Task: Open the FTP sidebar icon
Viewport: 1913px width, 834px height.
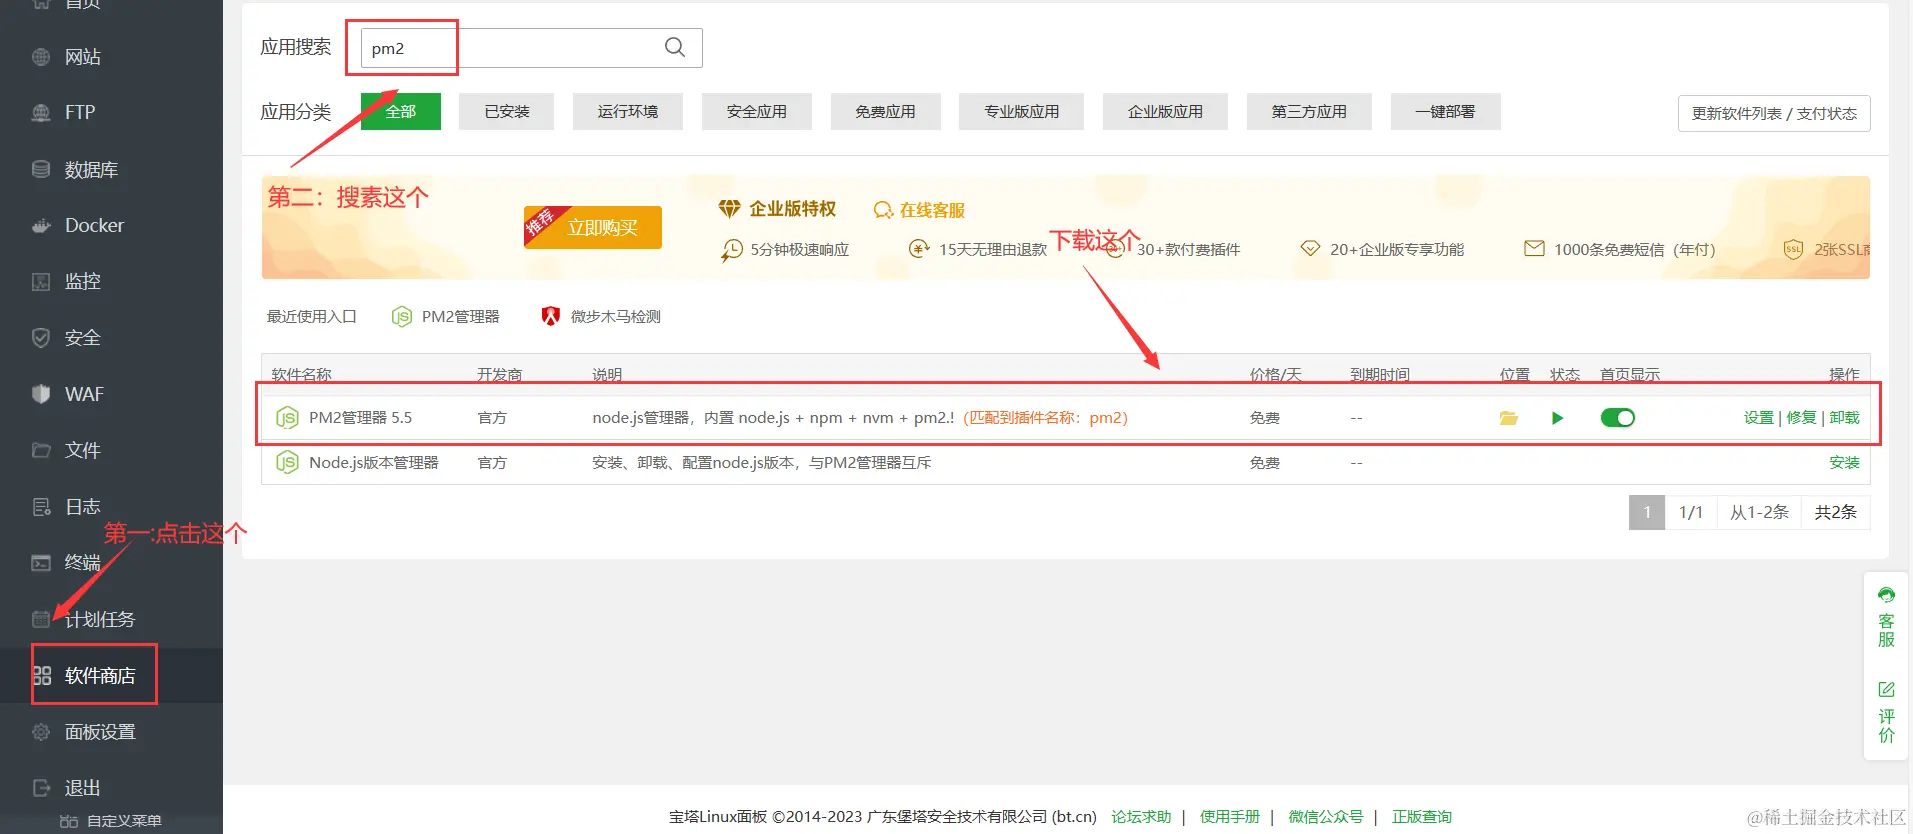Action: point(41,113)
